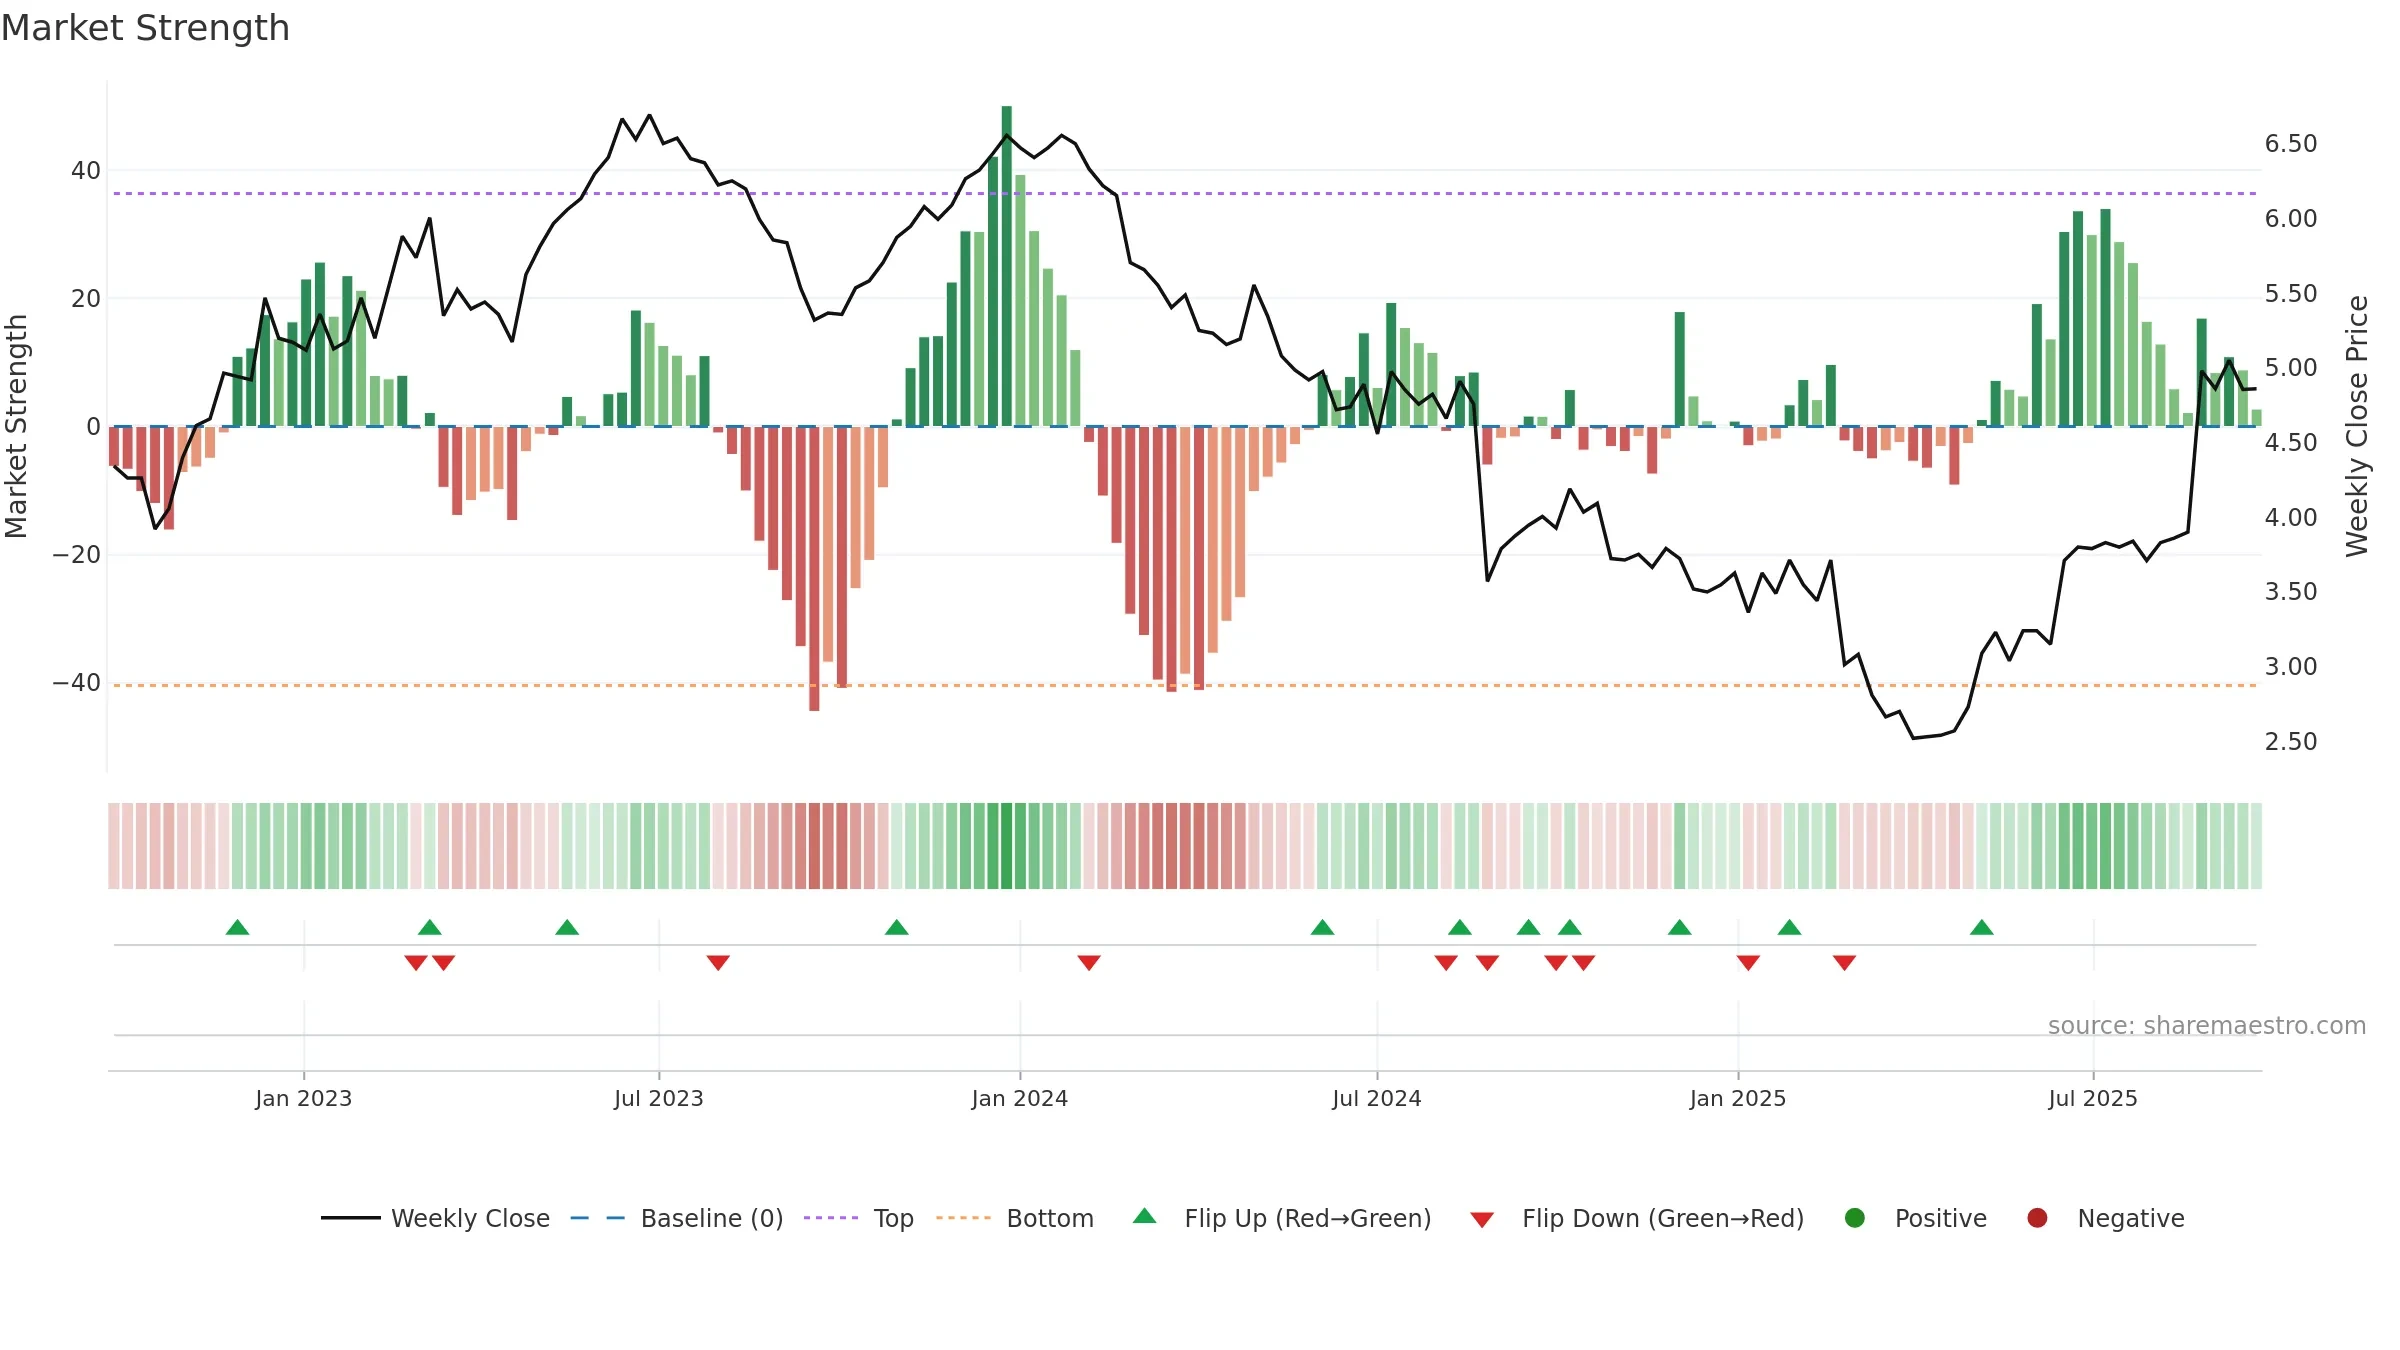This screenshot has height=1350, width=2400.
Task: Click the deepest red bar below -40
Action: pos(814,569)
